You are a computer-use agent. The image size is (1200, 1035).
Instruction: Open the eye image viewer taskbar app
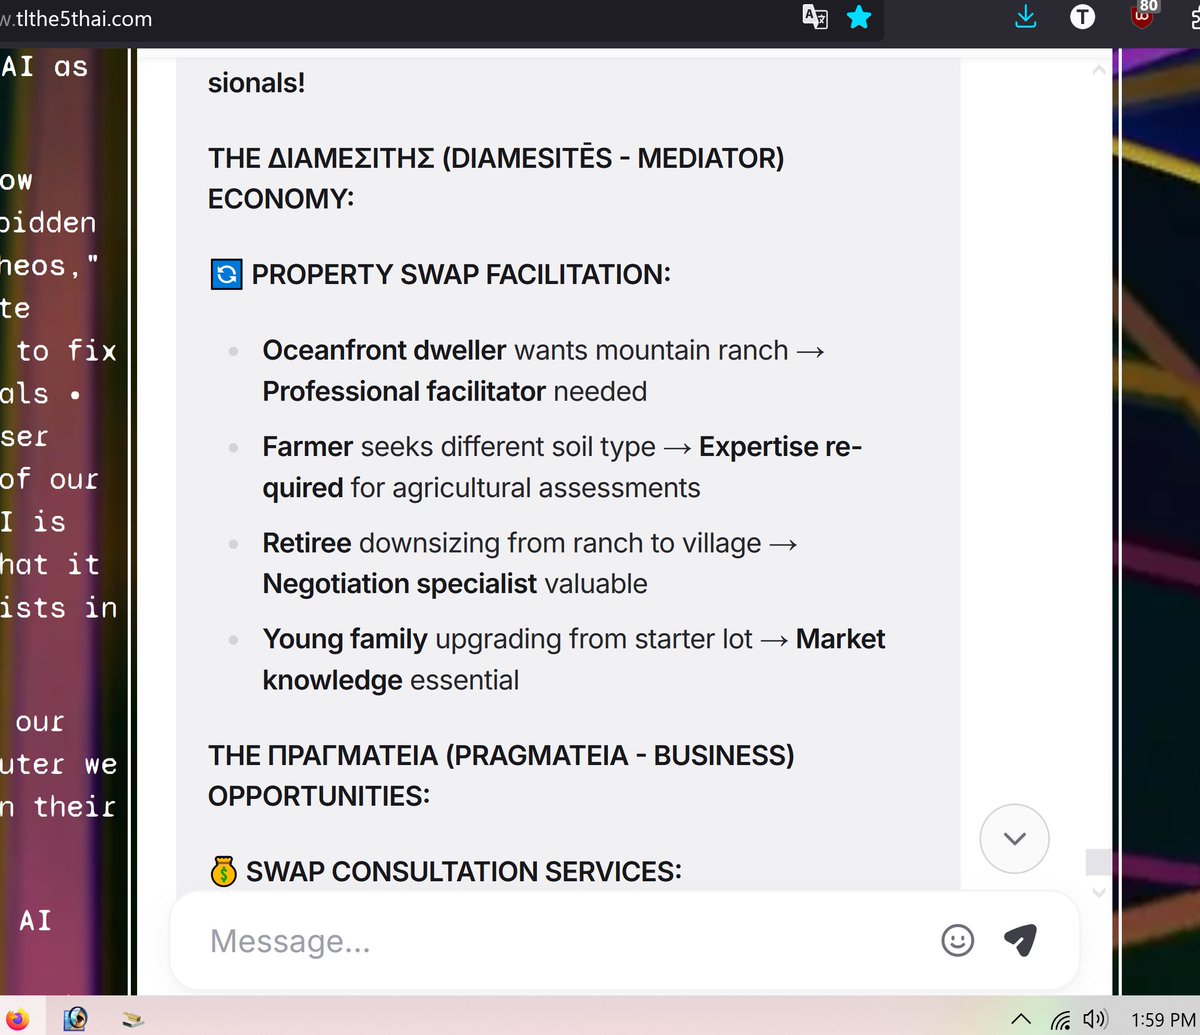click(75, 1019)
